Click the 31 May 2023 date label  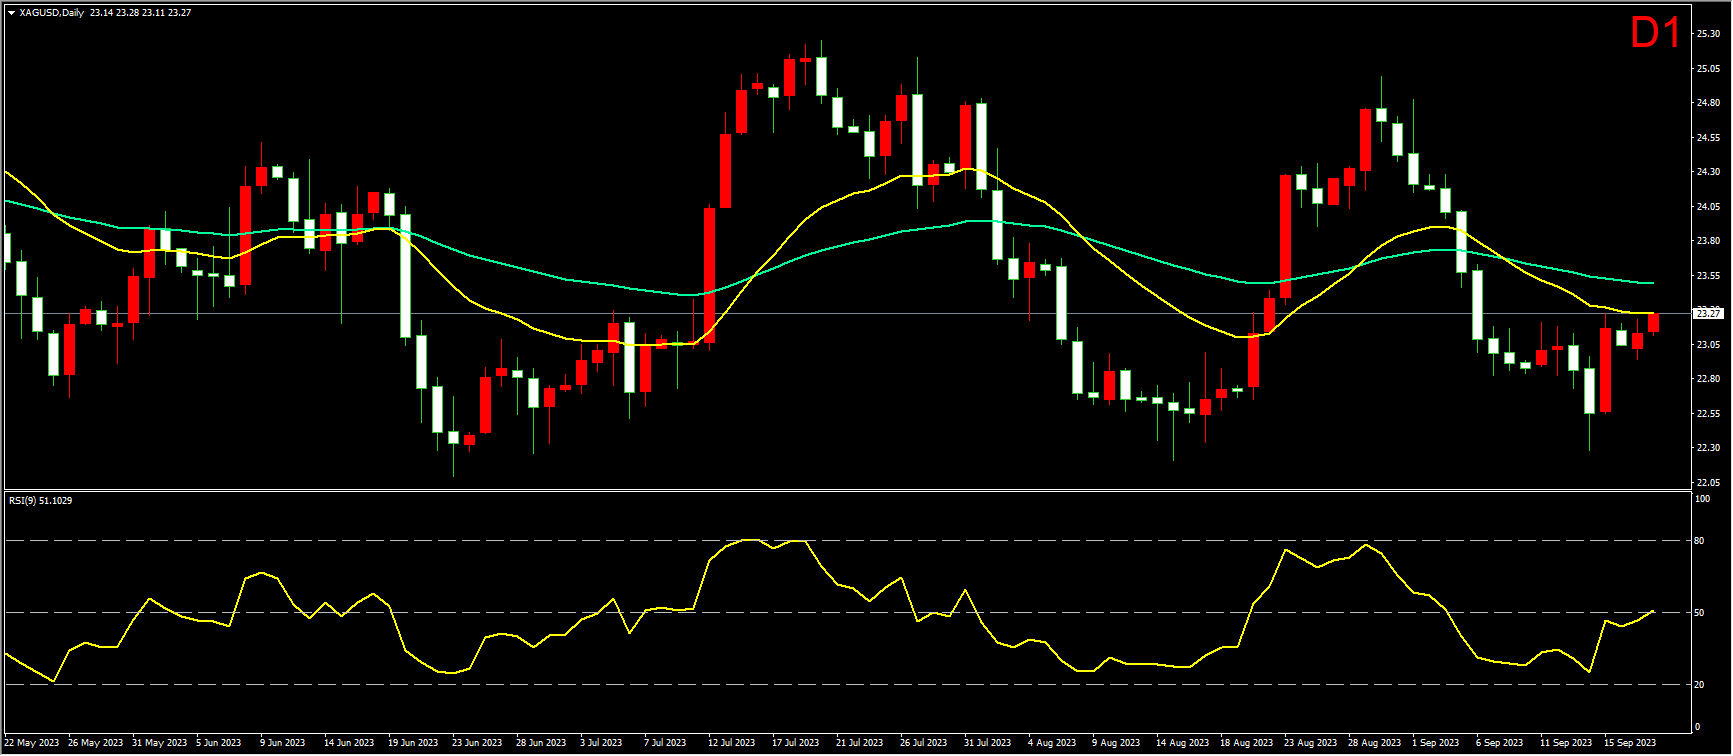click(160, 743)
